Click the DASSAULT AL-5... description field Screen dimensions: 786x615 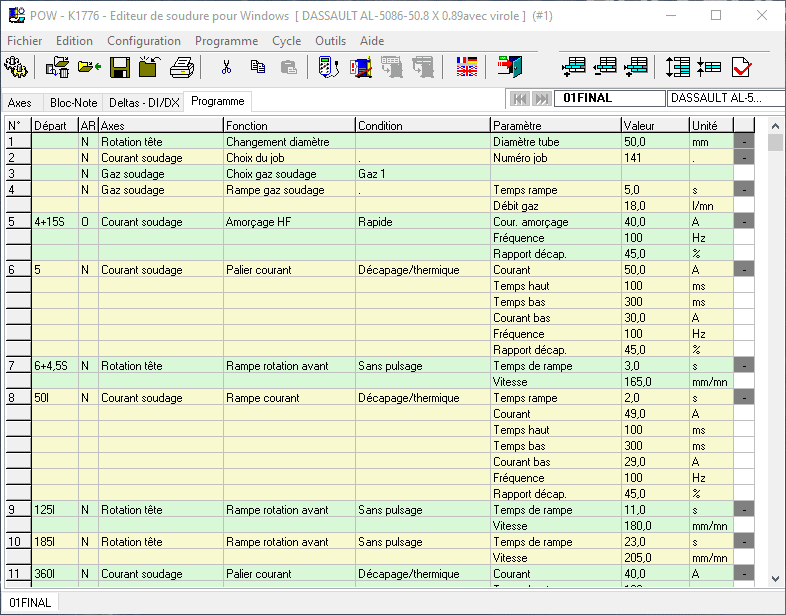tap(726, 98)
